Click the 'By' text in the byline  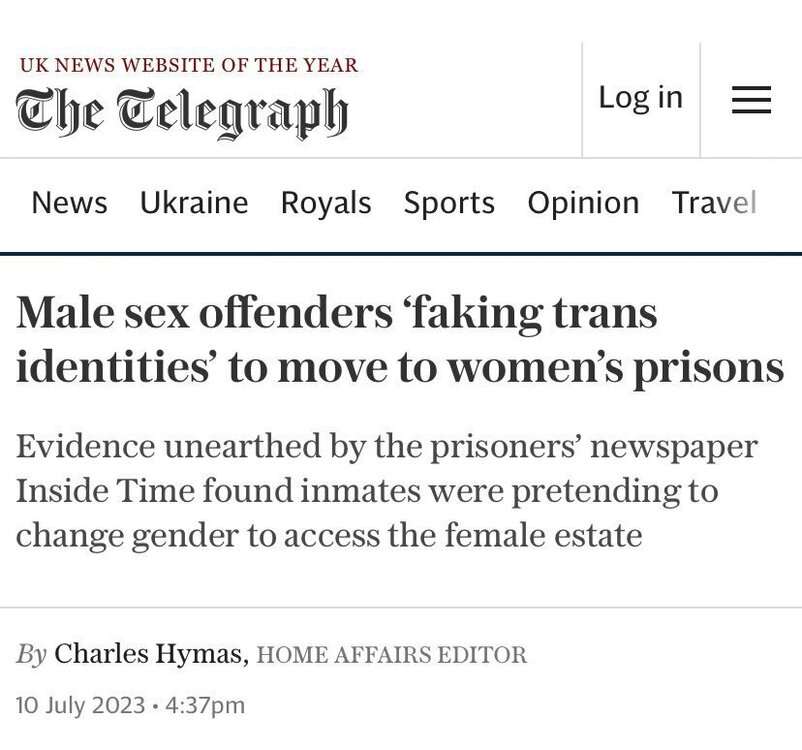point(31,654)
